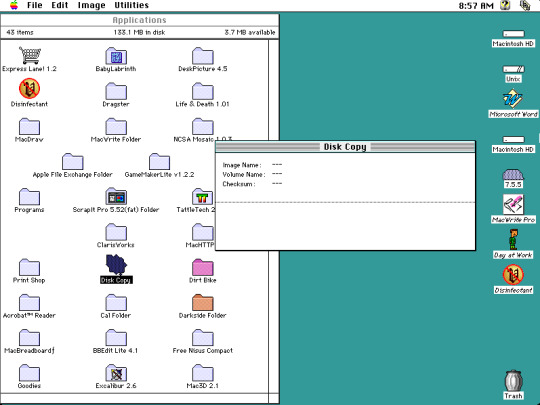This screenshot has height=405, width=540.
Task: Open the Edit menu
Action: [60, 5]
